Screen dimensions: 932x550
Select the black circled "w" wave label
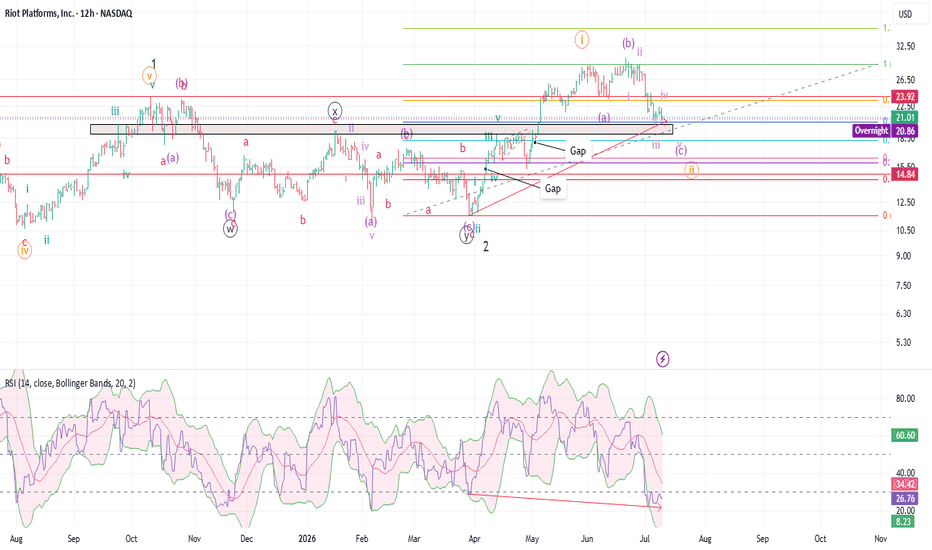[x=230, y=228]
